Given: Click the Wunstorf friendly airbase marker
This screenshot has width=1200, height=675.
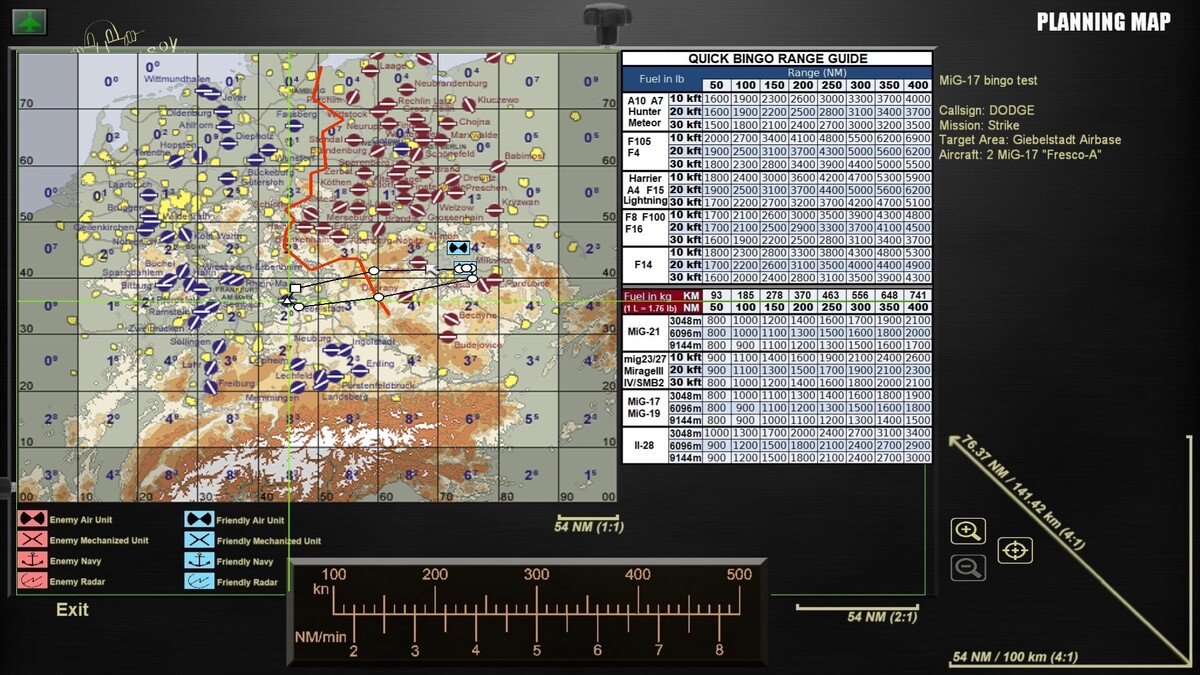Looking at the screenshot, I should (x=268, y=150).
